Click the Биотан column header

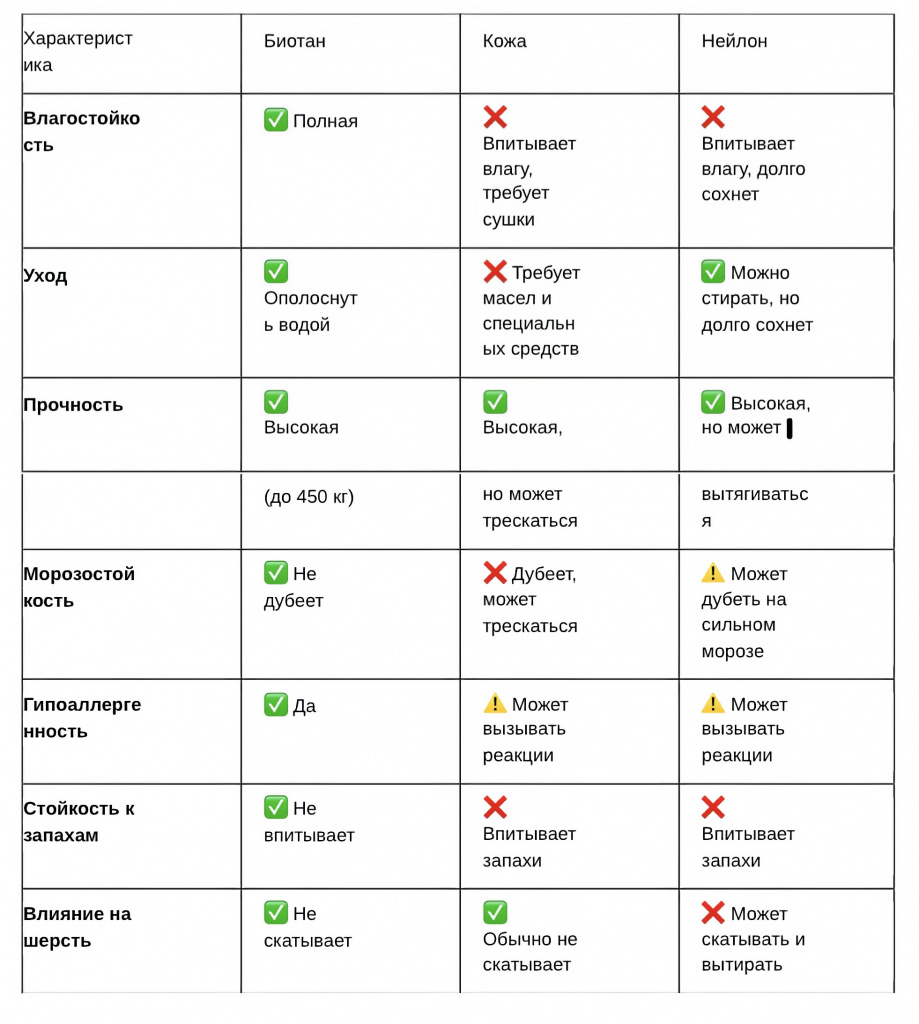click(295, 41)
